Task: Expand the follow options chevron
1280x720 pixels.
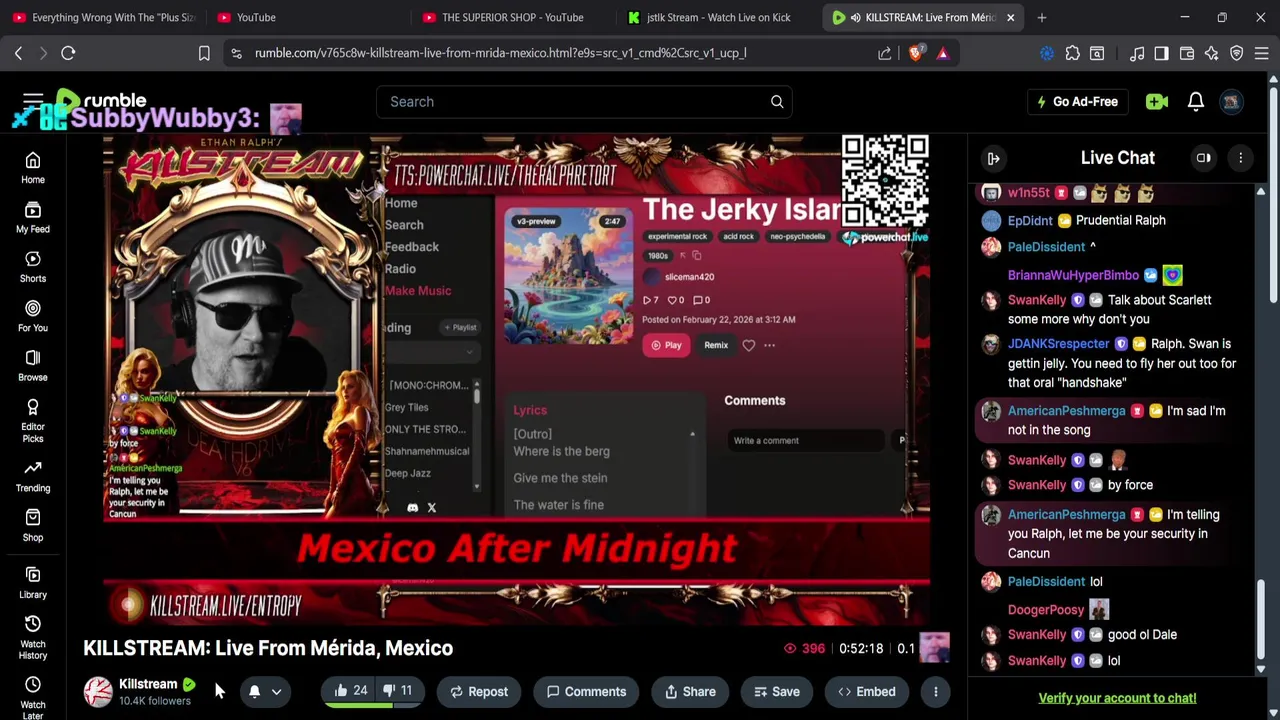Action: pos(277,691)
